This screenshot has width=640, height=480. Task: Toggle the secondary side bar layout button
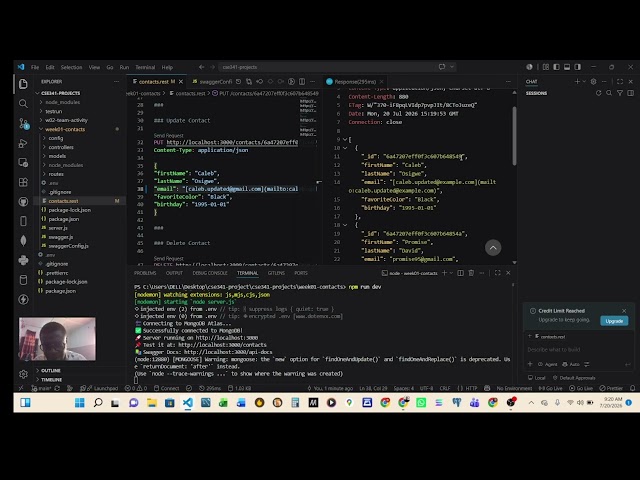tap(578, 67)
